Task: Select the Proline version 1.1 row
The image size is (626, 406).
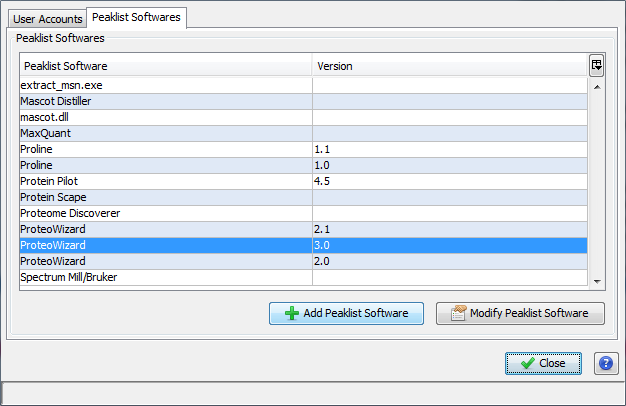Action: (303, 149)
